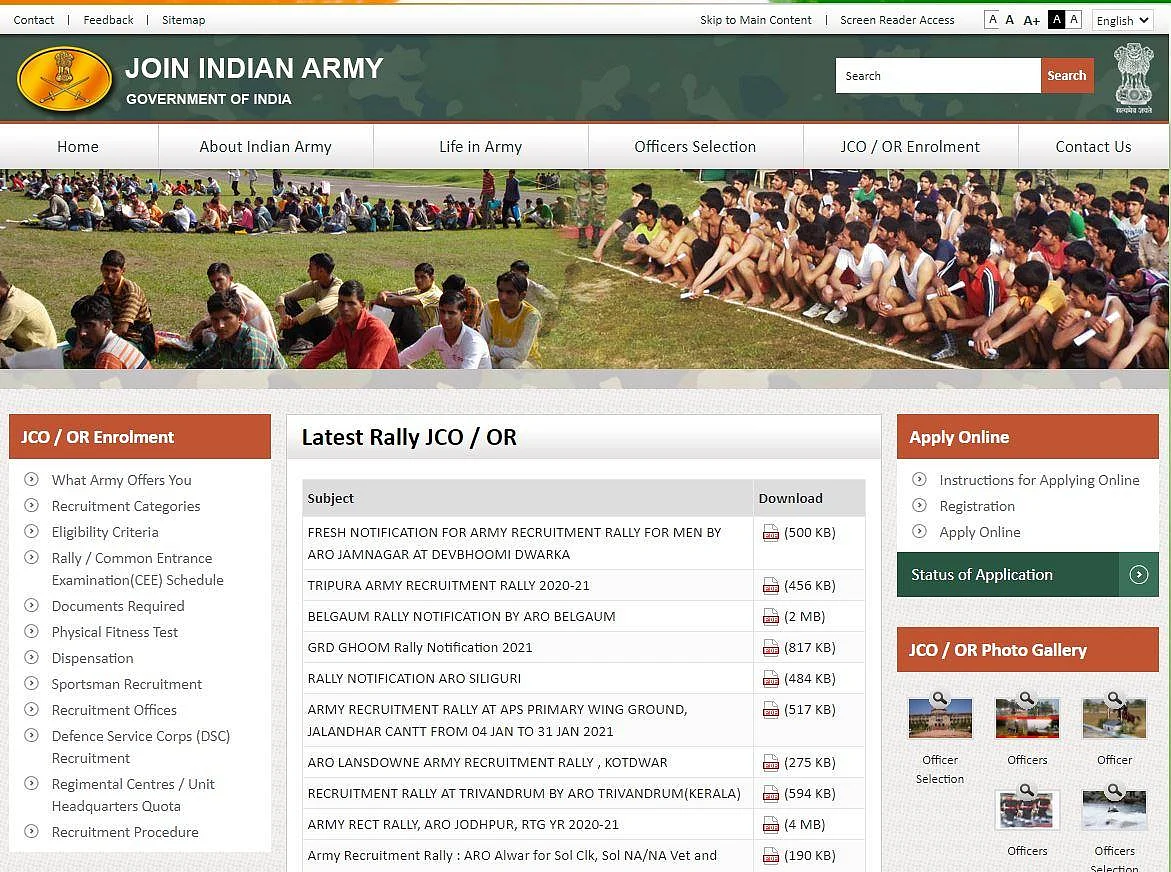
Task: Download PDF for Jalandhar Cantt rally notification
Action: tap(770, 710)
